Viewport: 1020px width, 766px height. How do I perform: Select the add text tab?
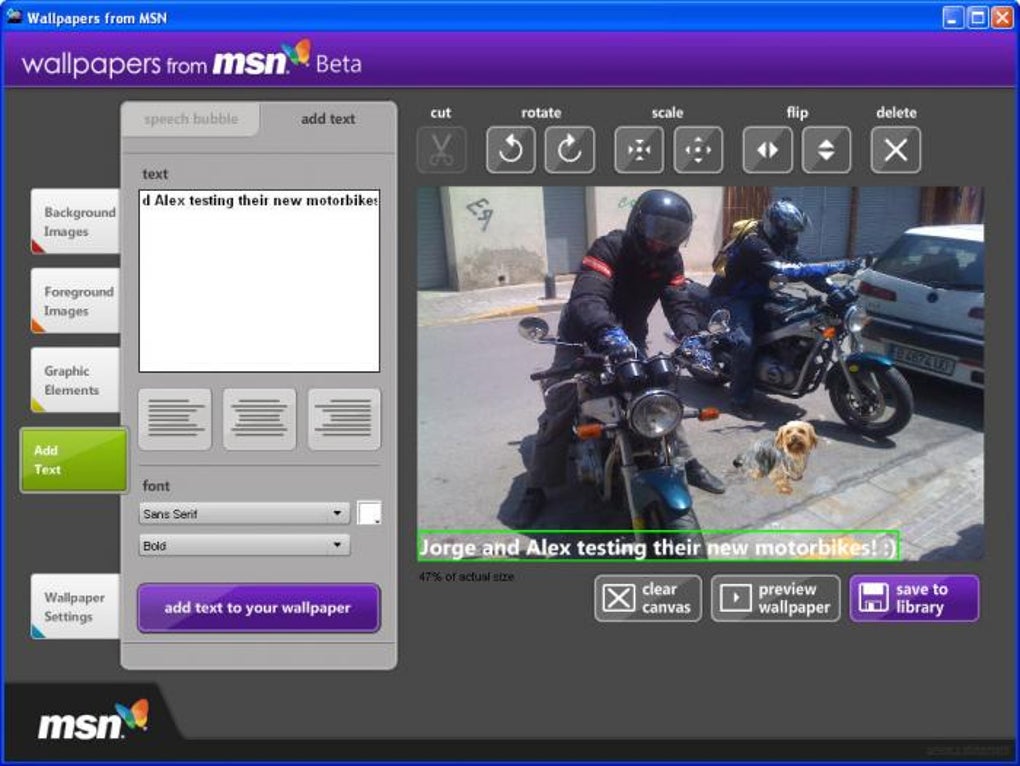pyautogui.click(x=328, y=119)
